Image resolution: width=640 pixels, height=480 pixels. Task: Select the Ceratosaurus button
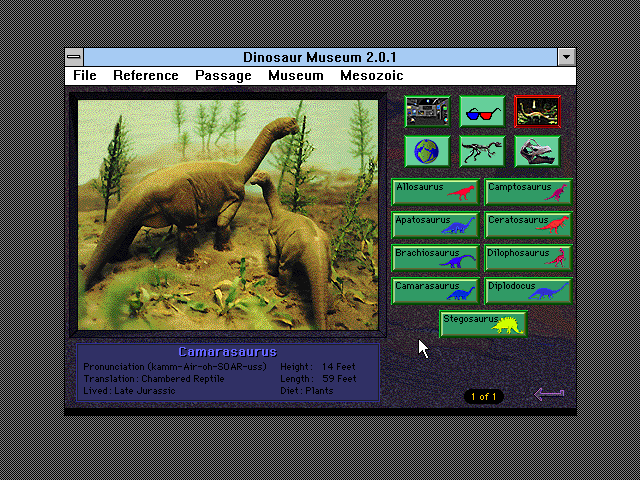coord(529,225)
